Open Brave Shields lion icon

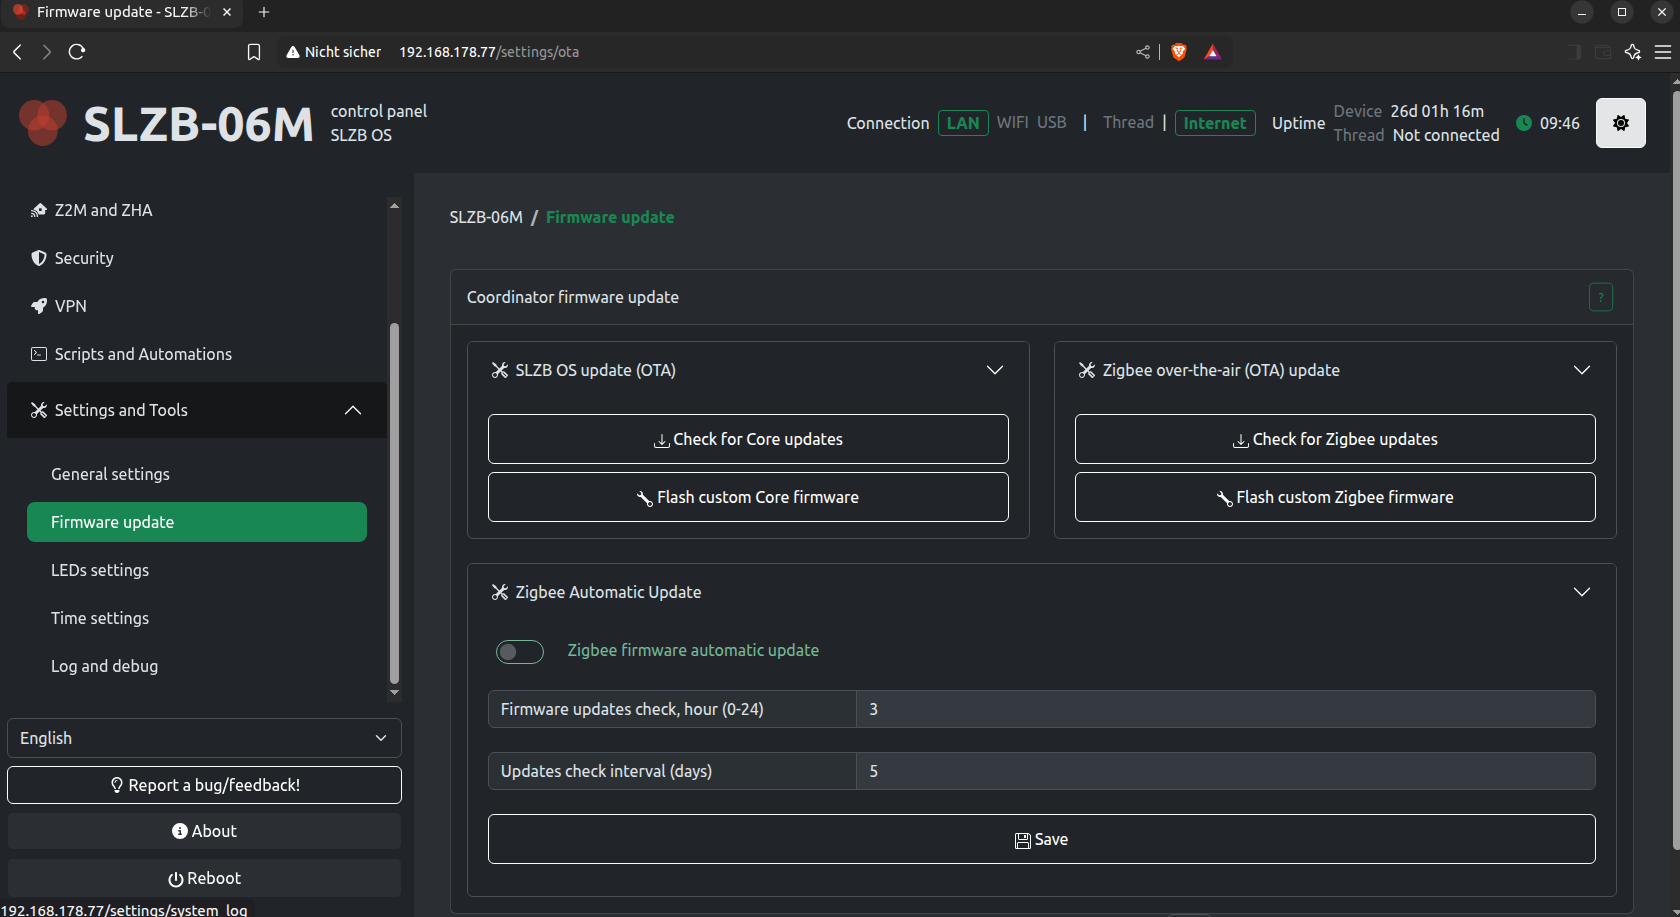pos(1179,52)
